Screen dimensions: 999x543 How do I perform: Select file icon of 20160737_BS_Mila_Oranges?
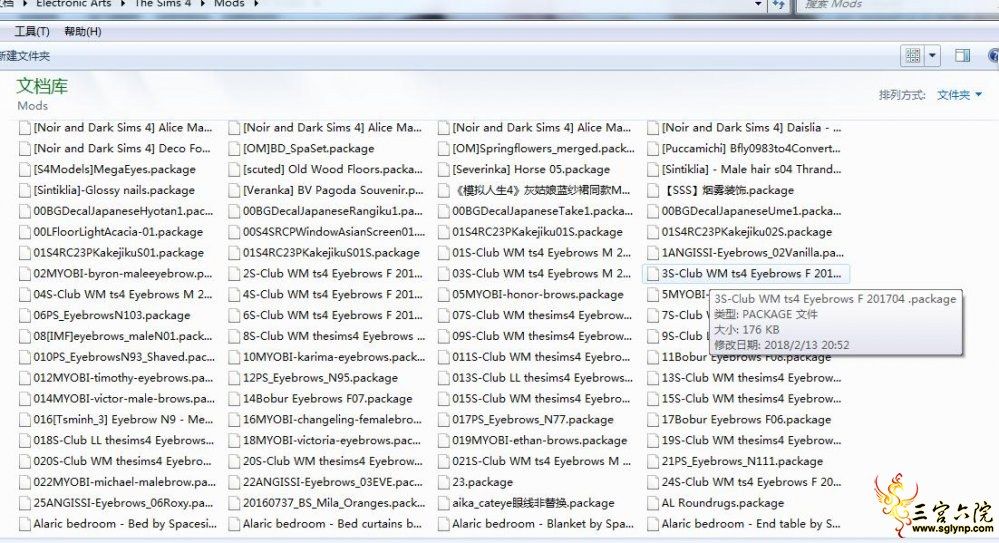[x=234, y=503]
